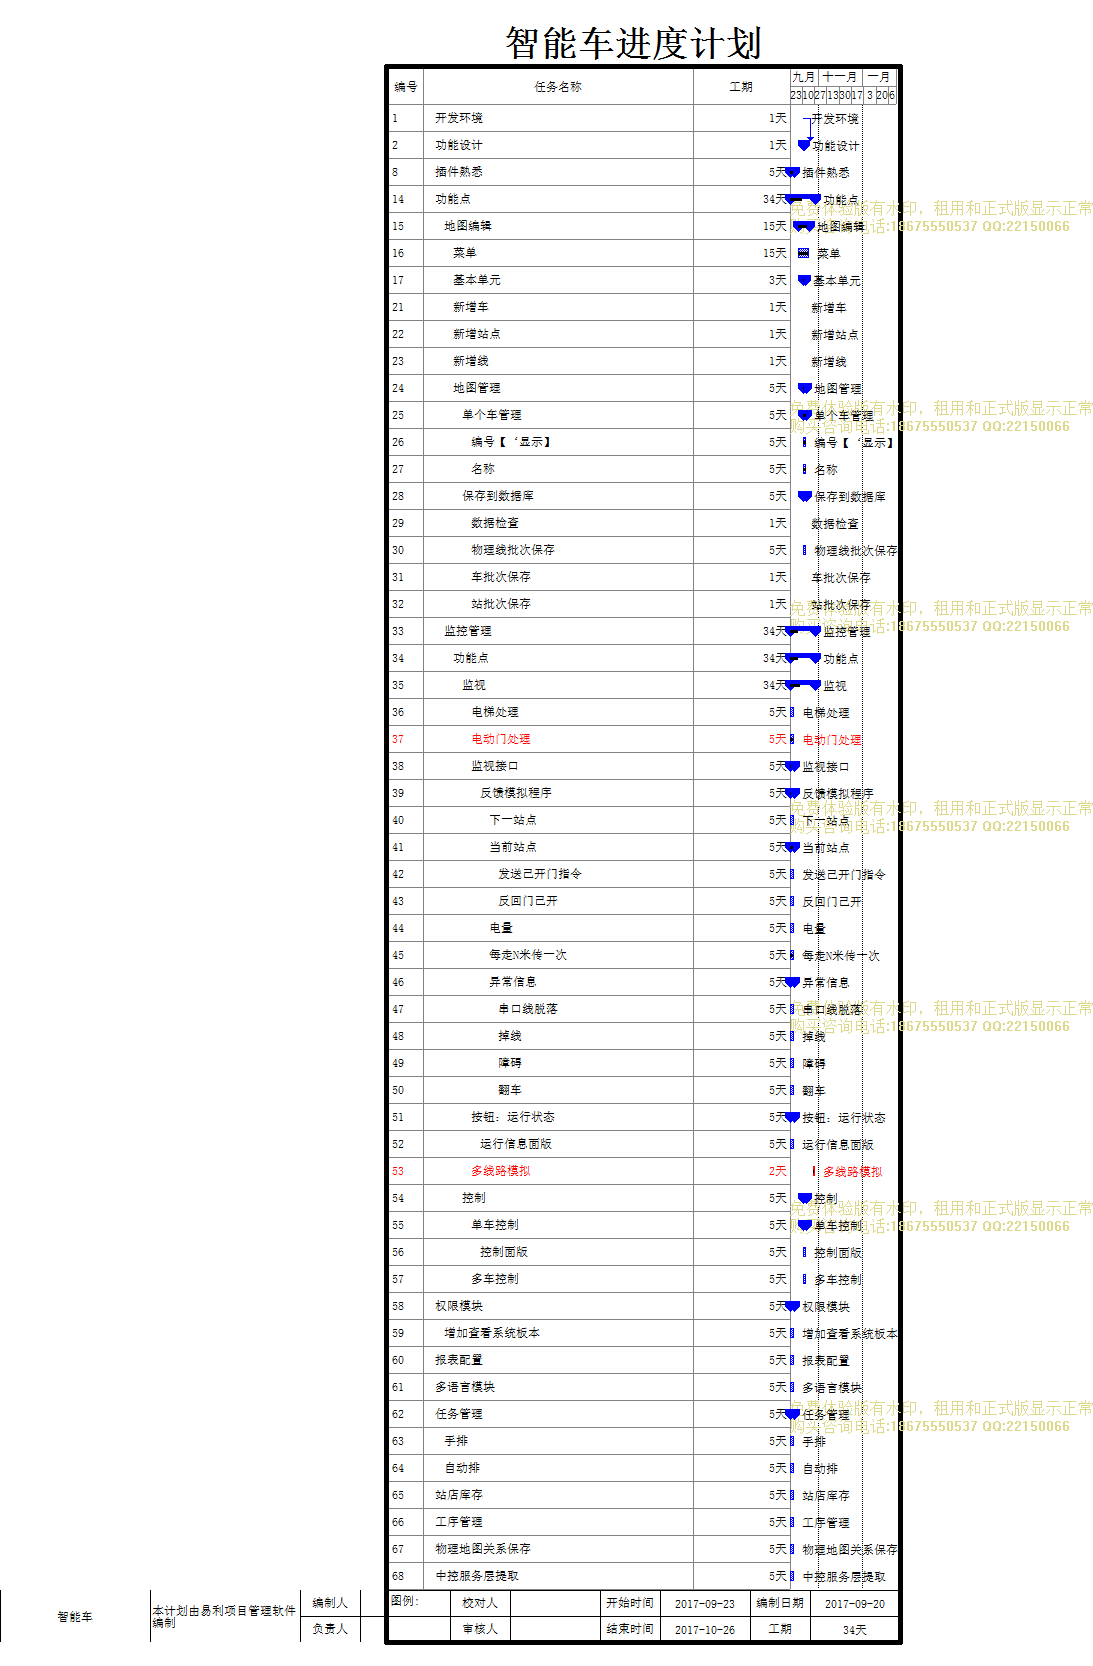Select task name '地图管理' in row 24
This screenshot has height=1666, width=1093.
coord(477,388)
